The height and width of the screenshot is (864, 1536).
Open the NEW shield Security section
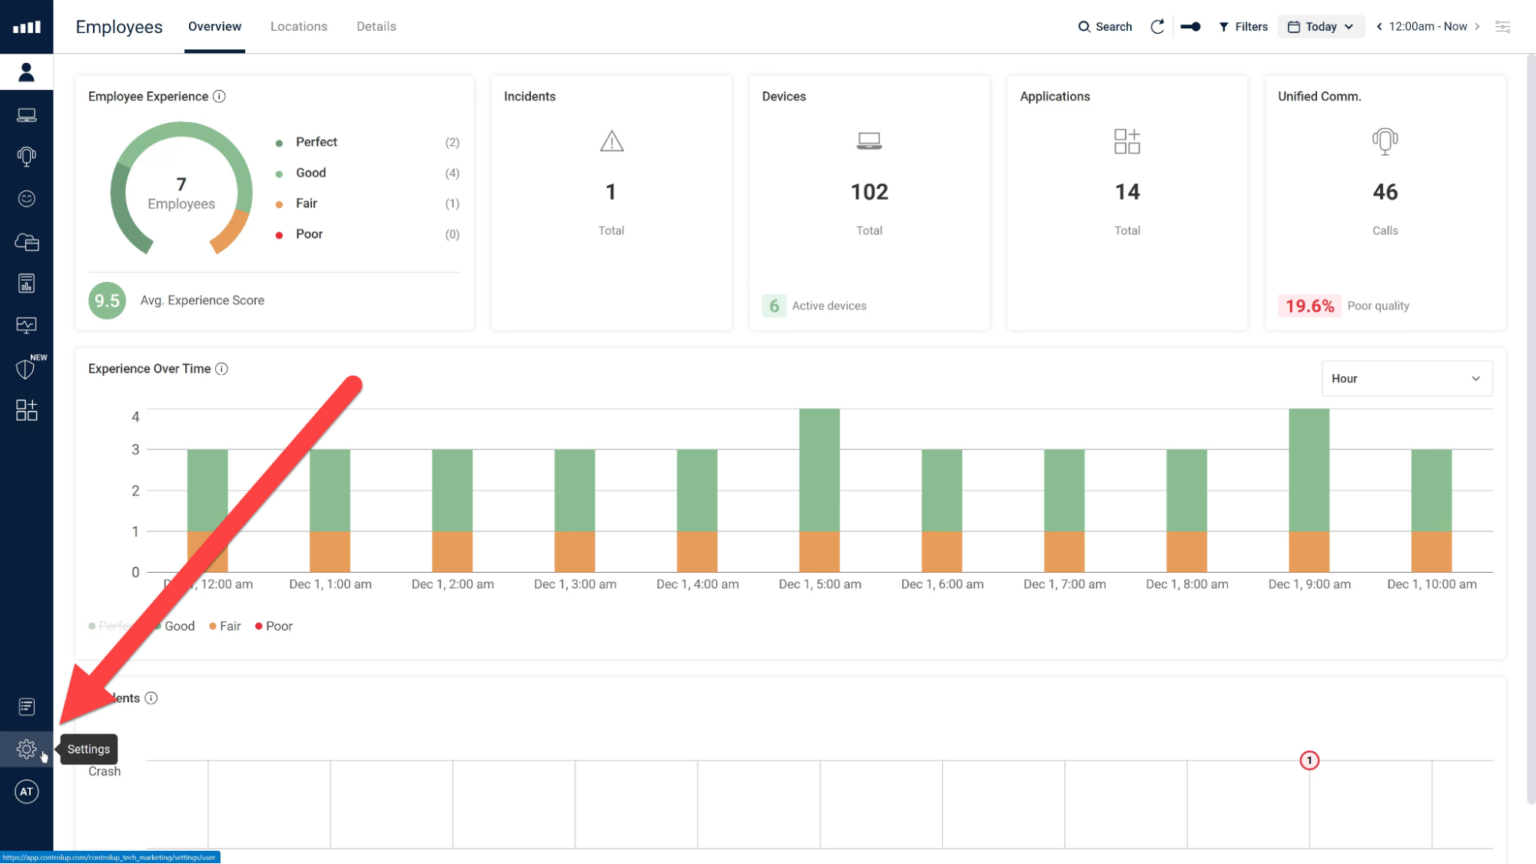click(x=26, y=369)
